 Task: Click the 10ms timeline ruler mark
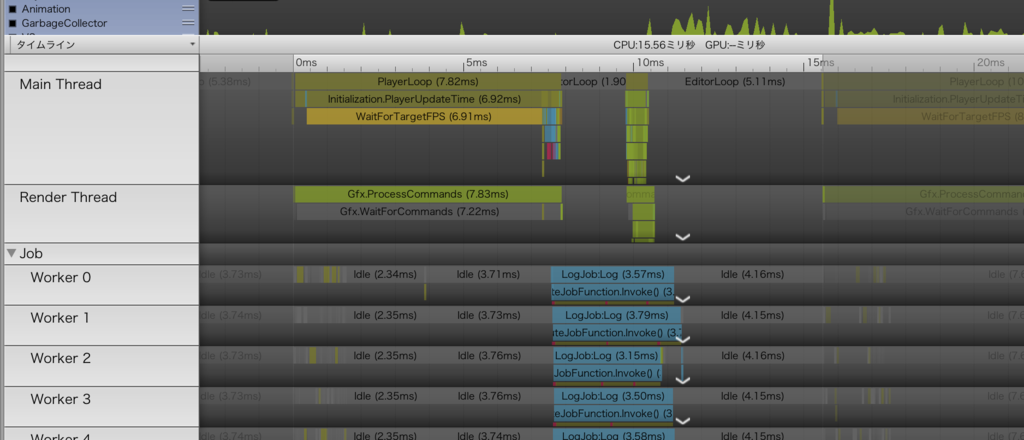tap(648, 63)
